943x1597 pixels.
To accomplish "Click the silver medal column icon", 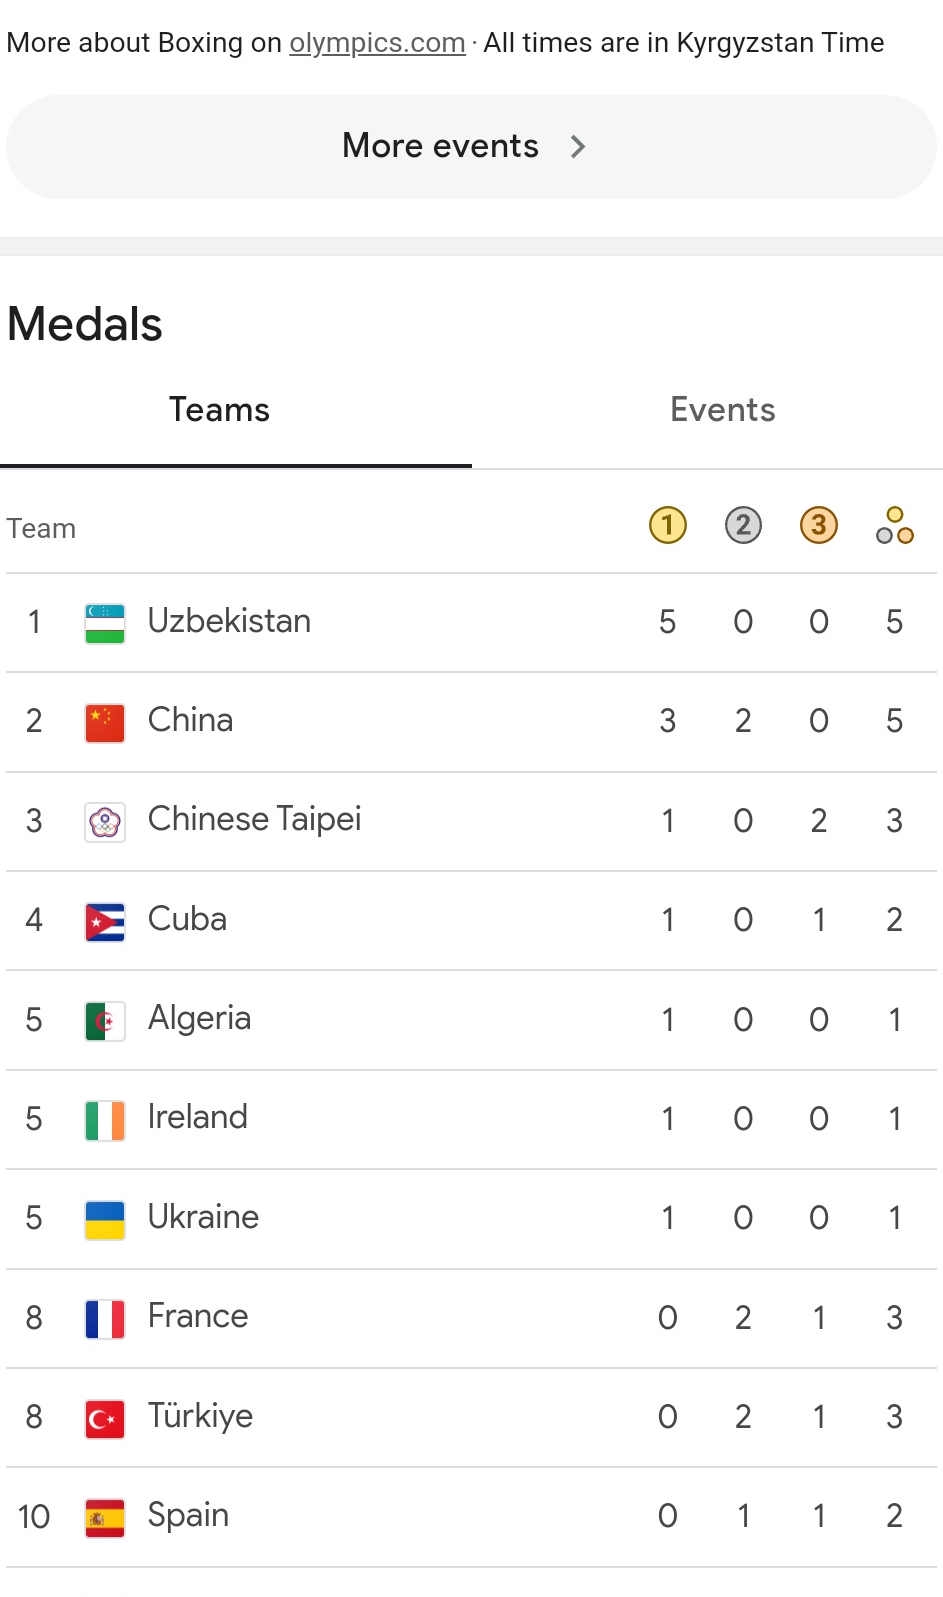I will pyautogui.click(x=743, y=525).
